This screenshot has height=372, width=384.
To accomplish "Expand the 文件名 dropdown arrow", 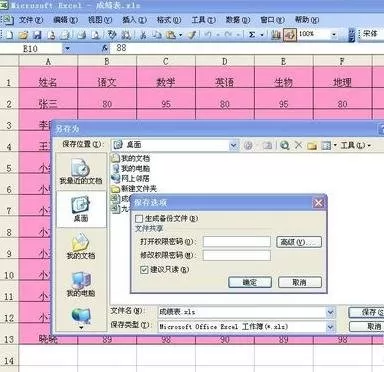I will coord(330,312).
